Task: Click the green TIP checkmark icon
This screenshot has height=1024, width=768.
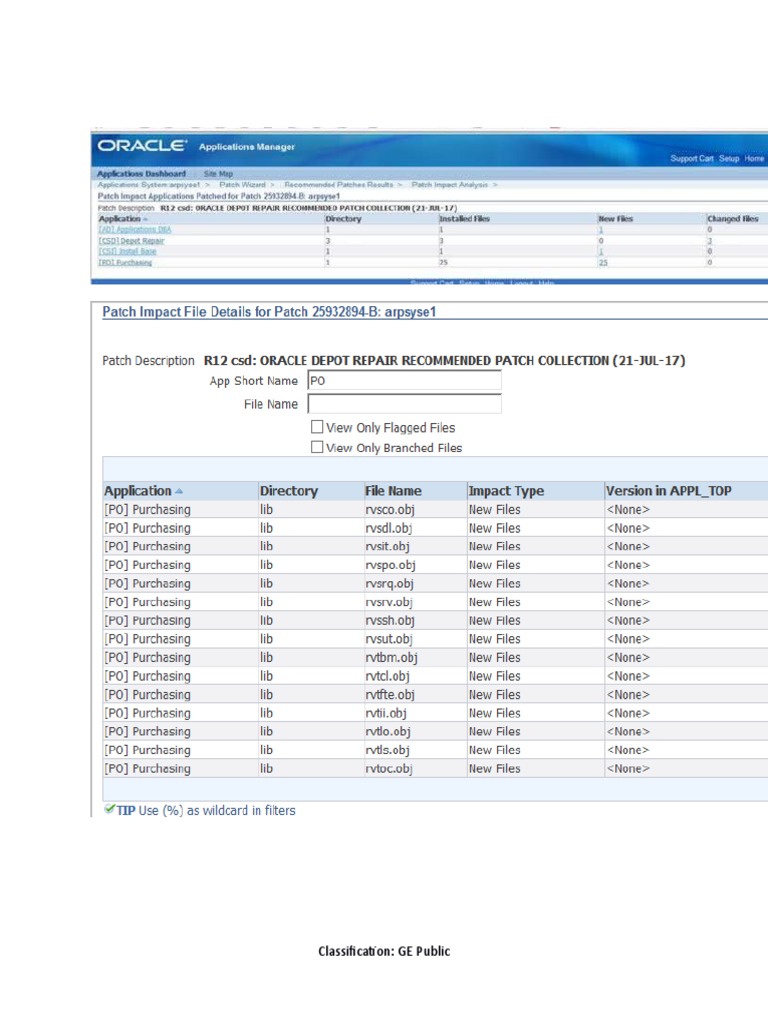Action: [x=109, y=809]
